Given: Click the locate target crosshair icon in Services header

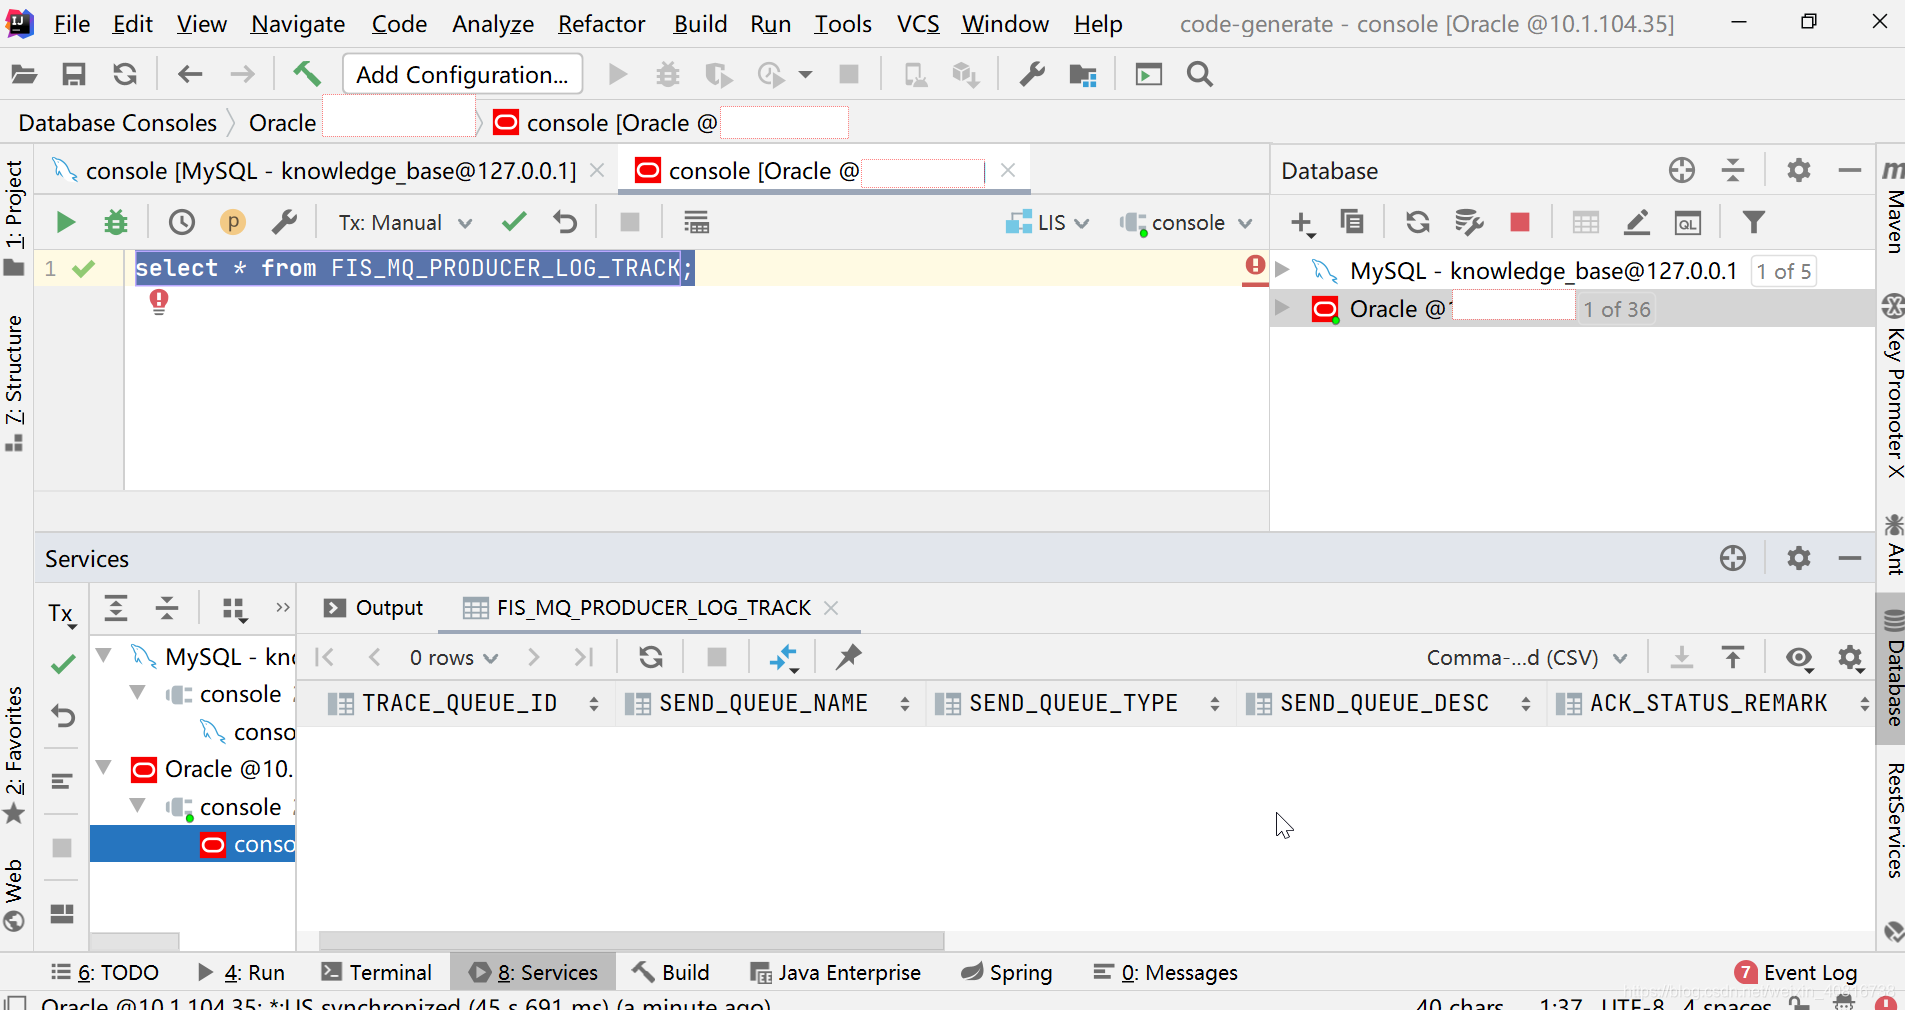Looking at the screenshot, I should pyautogui.click(x=1733, y=558).
